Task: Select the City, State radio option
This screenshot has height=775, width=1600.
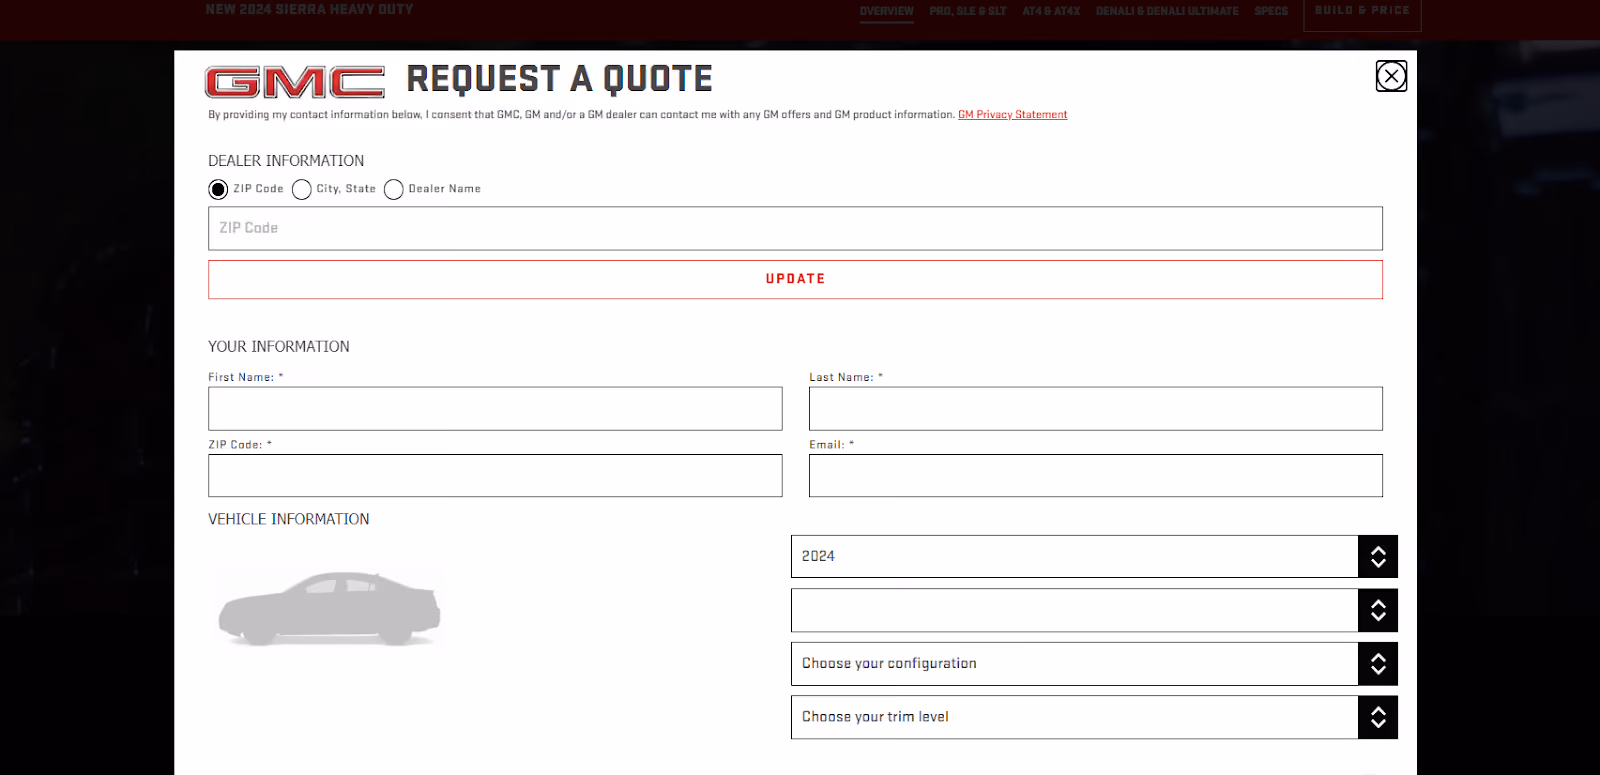Action: (302, 189)
